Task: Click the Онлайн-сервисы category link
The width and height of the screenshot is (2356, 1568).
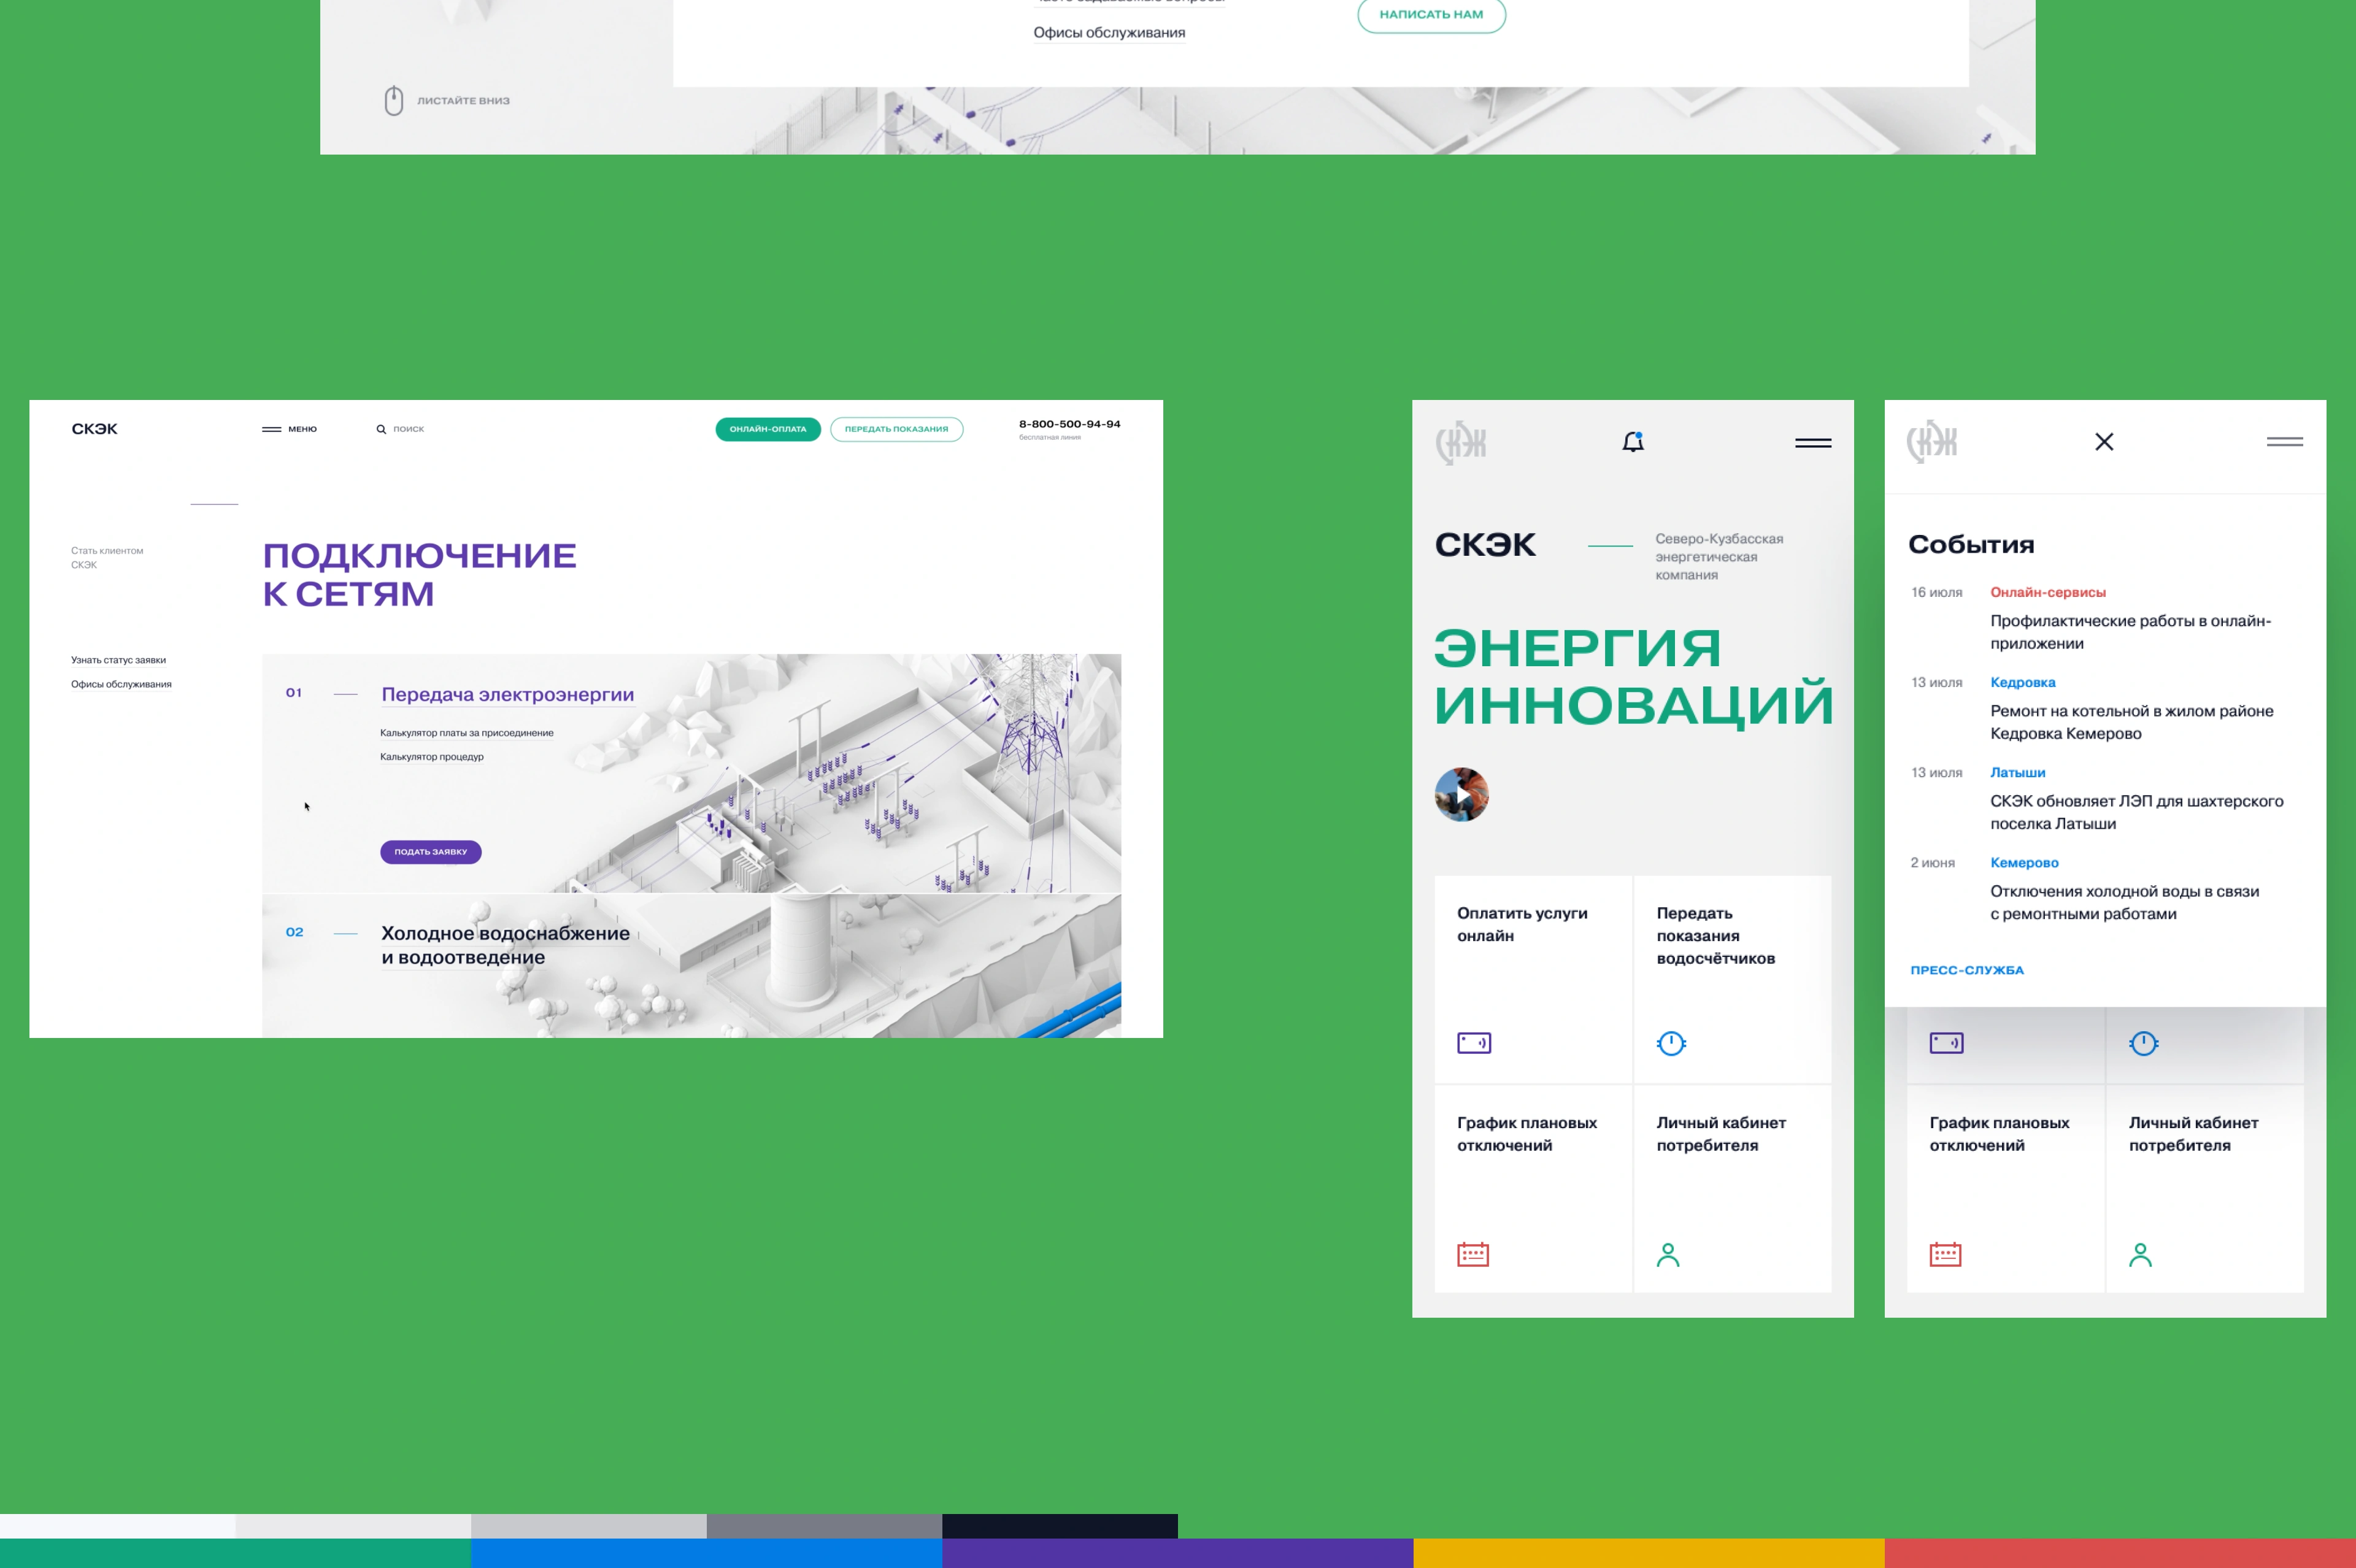Action: coord(2048,592)
